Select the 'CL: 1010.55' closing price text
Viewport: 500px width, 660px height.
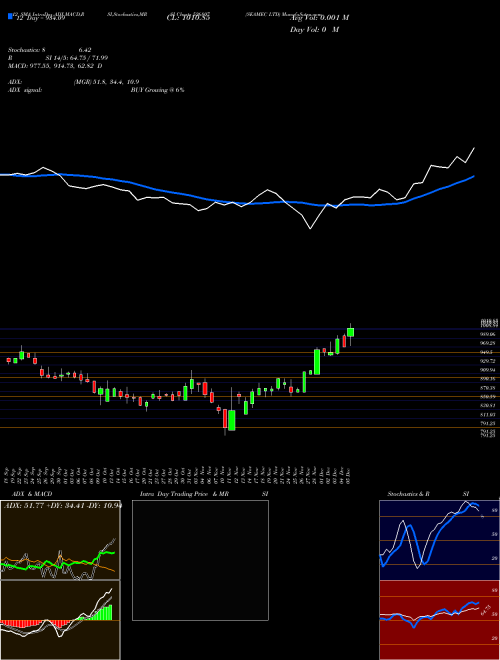(189, 18)
